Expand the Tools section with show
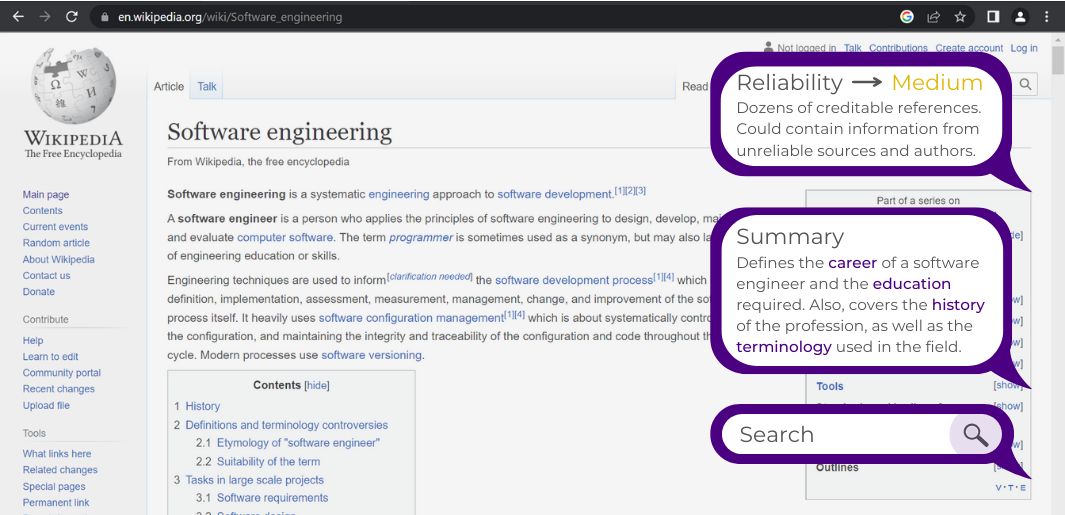Image resolution: width=1065 pixels, height=515 pixels. (1008, 386)
